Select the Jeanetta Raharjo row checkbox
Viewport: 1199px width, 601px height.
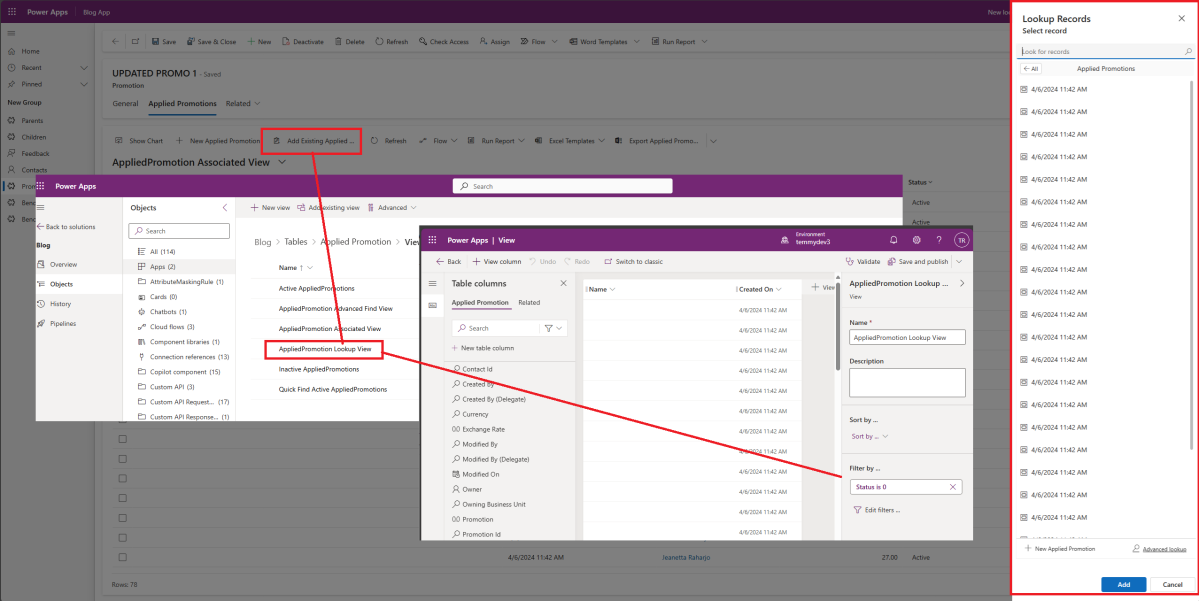tap(122, 557)
